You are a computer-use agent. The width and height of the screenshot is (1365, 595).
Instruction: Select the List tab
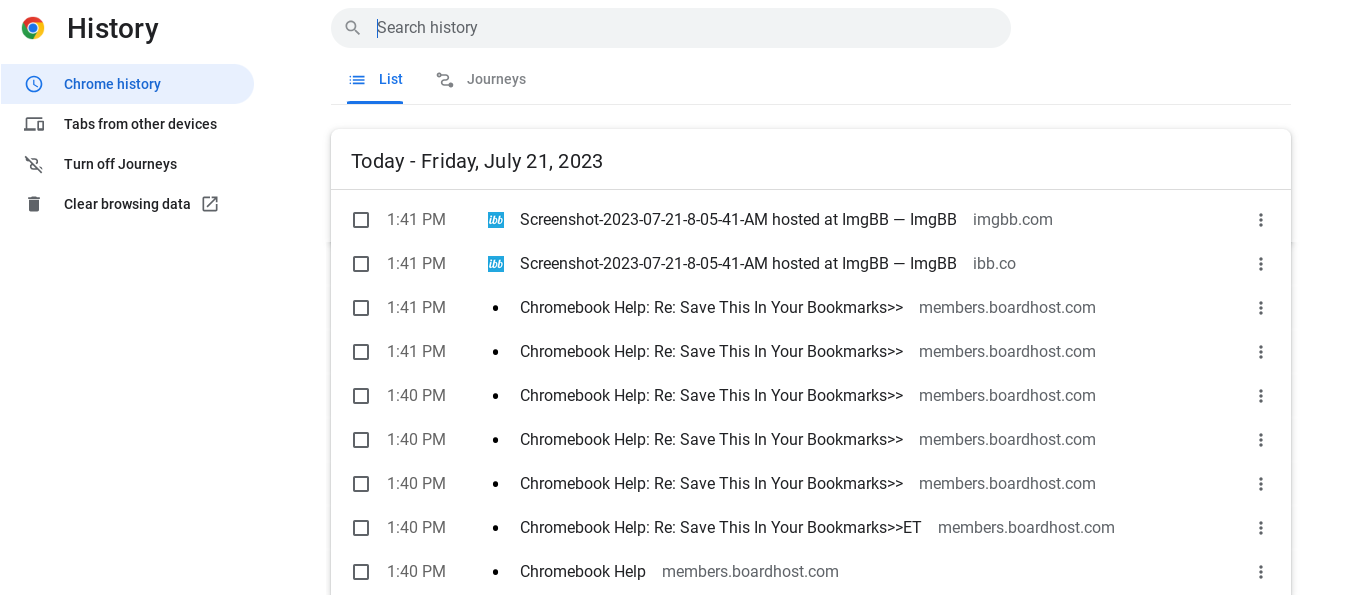(375, 80)
